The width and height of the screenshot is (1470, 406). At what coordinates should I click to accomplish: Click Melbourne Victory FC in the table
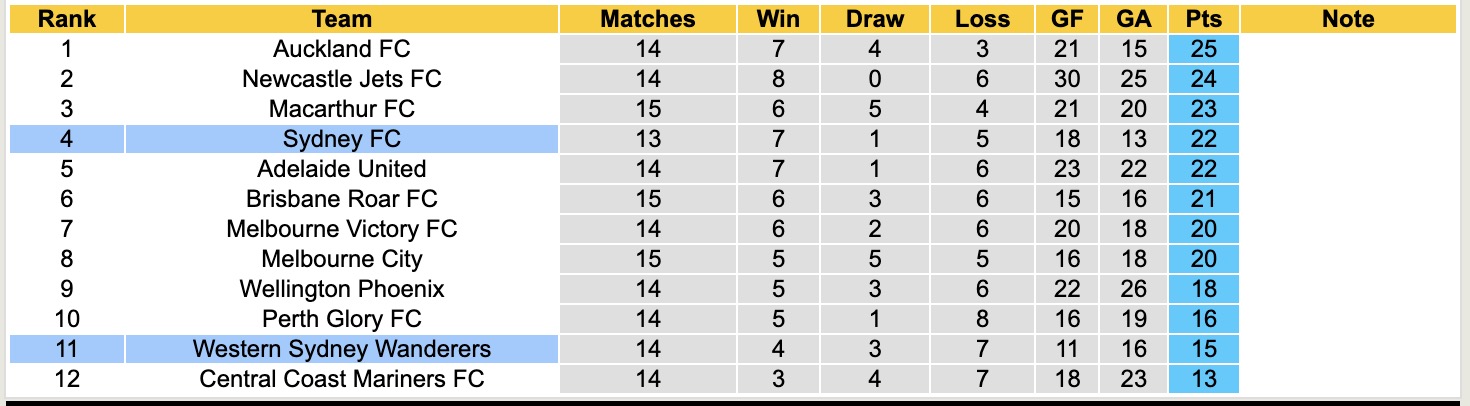click(341, 229)
